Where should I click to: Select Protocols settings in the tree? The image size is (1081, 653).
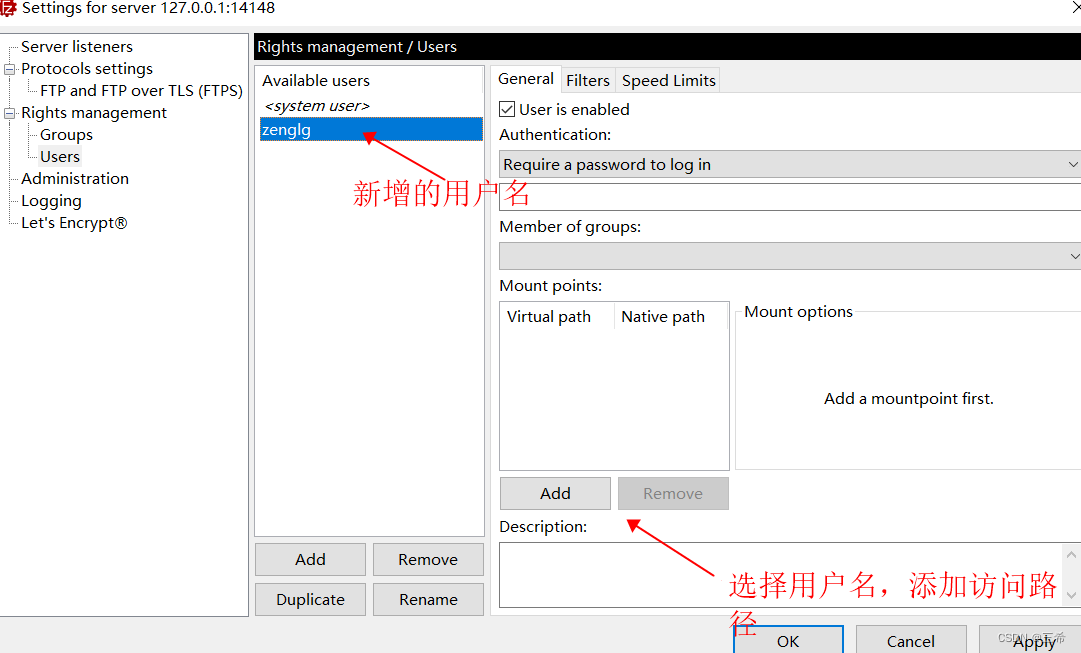tap(87, 69)
